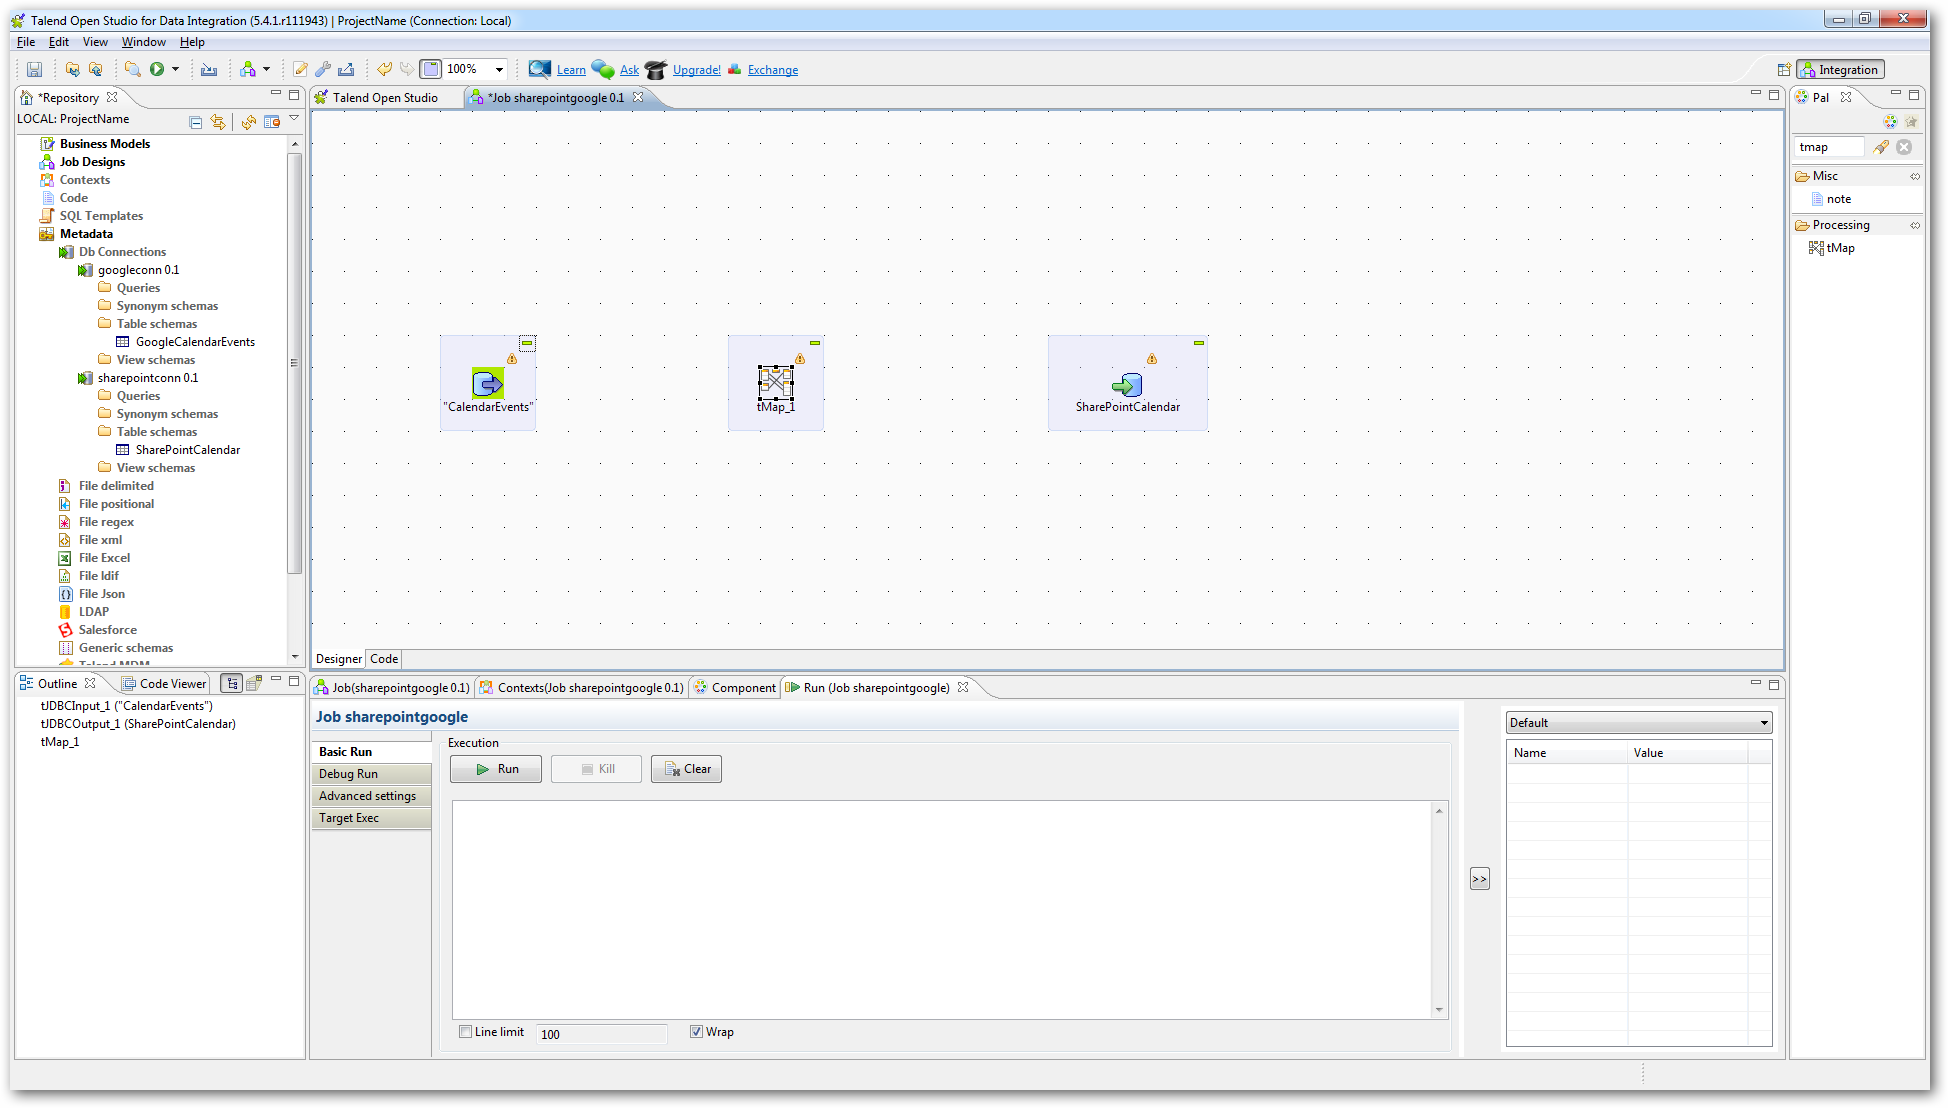Click the Save toolbar icon
This screenshot has height=1108, width=1948.
34,69
